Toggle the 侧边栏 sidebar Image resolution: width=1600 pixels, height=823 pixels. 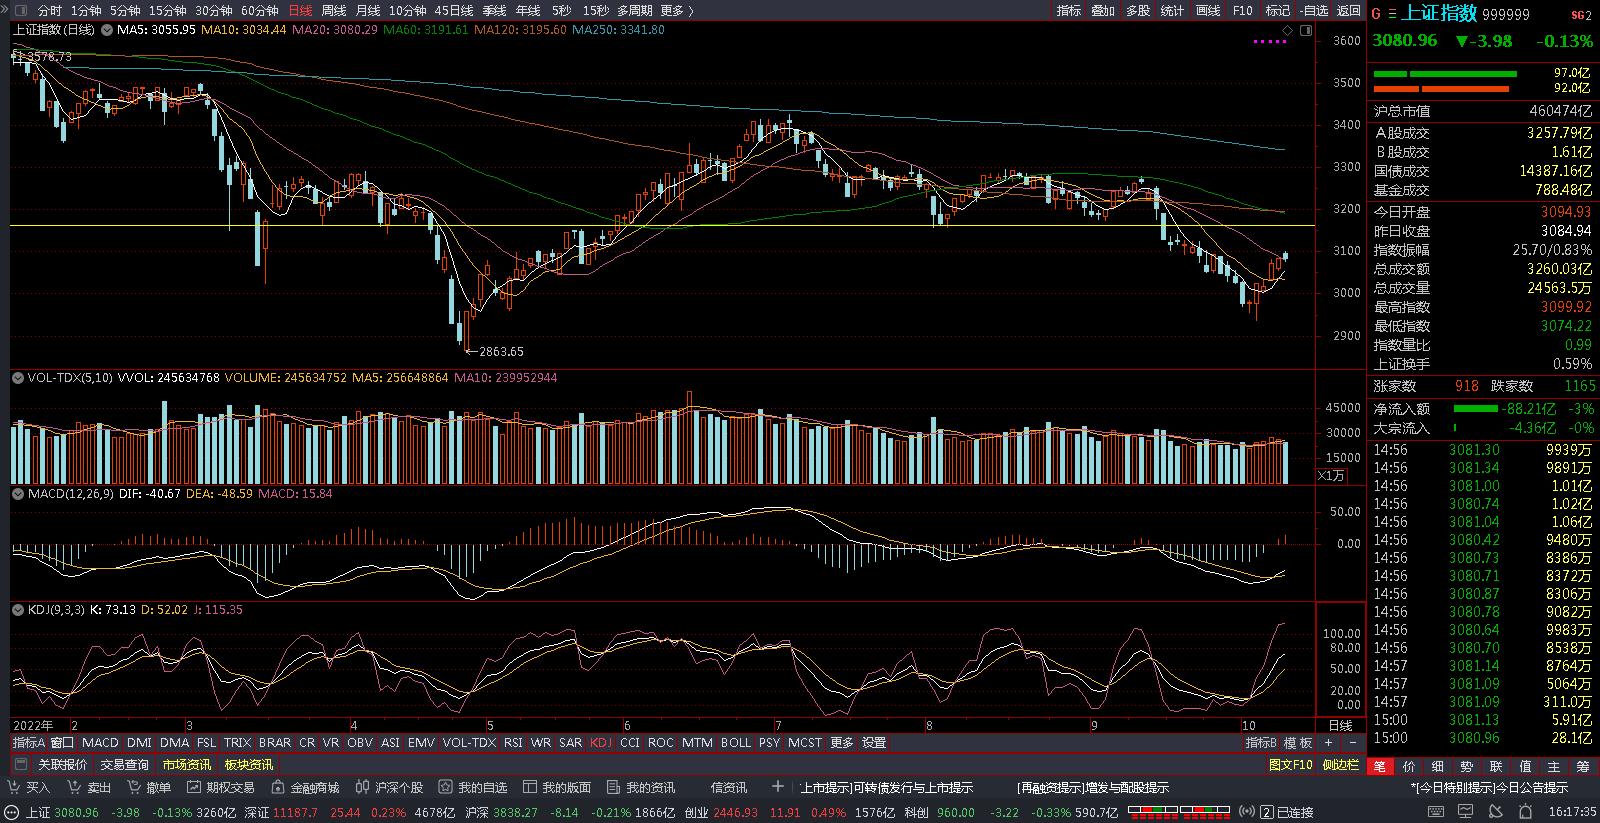pyautogui.click(x=1341, y=765)
